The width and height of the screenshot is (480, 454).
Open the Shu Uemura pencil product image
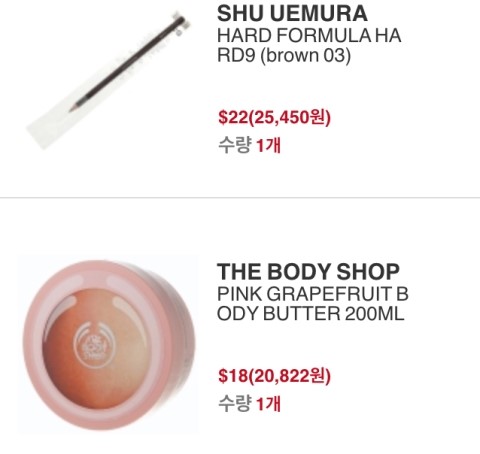(x=108, y=80)
